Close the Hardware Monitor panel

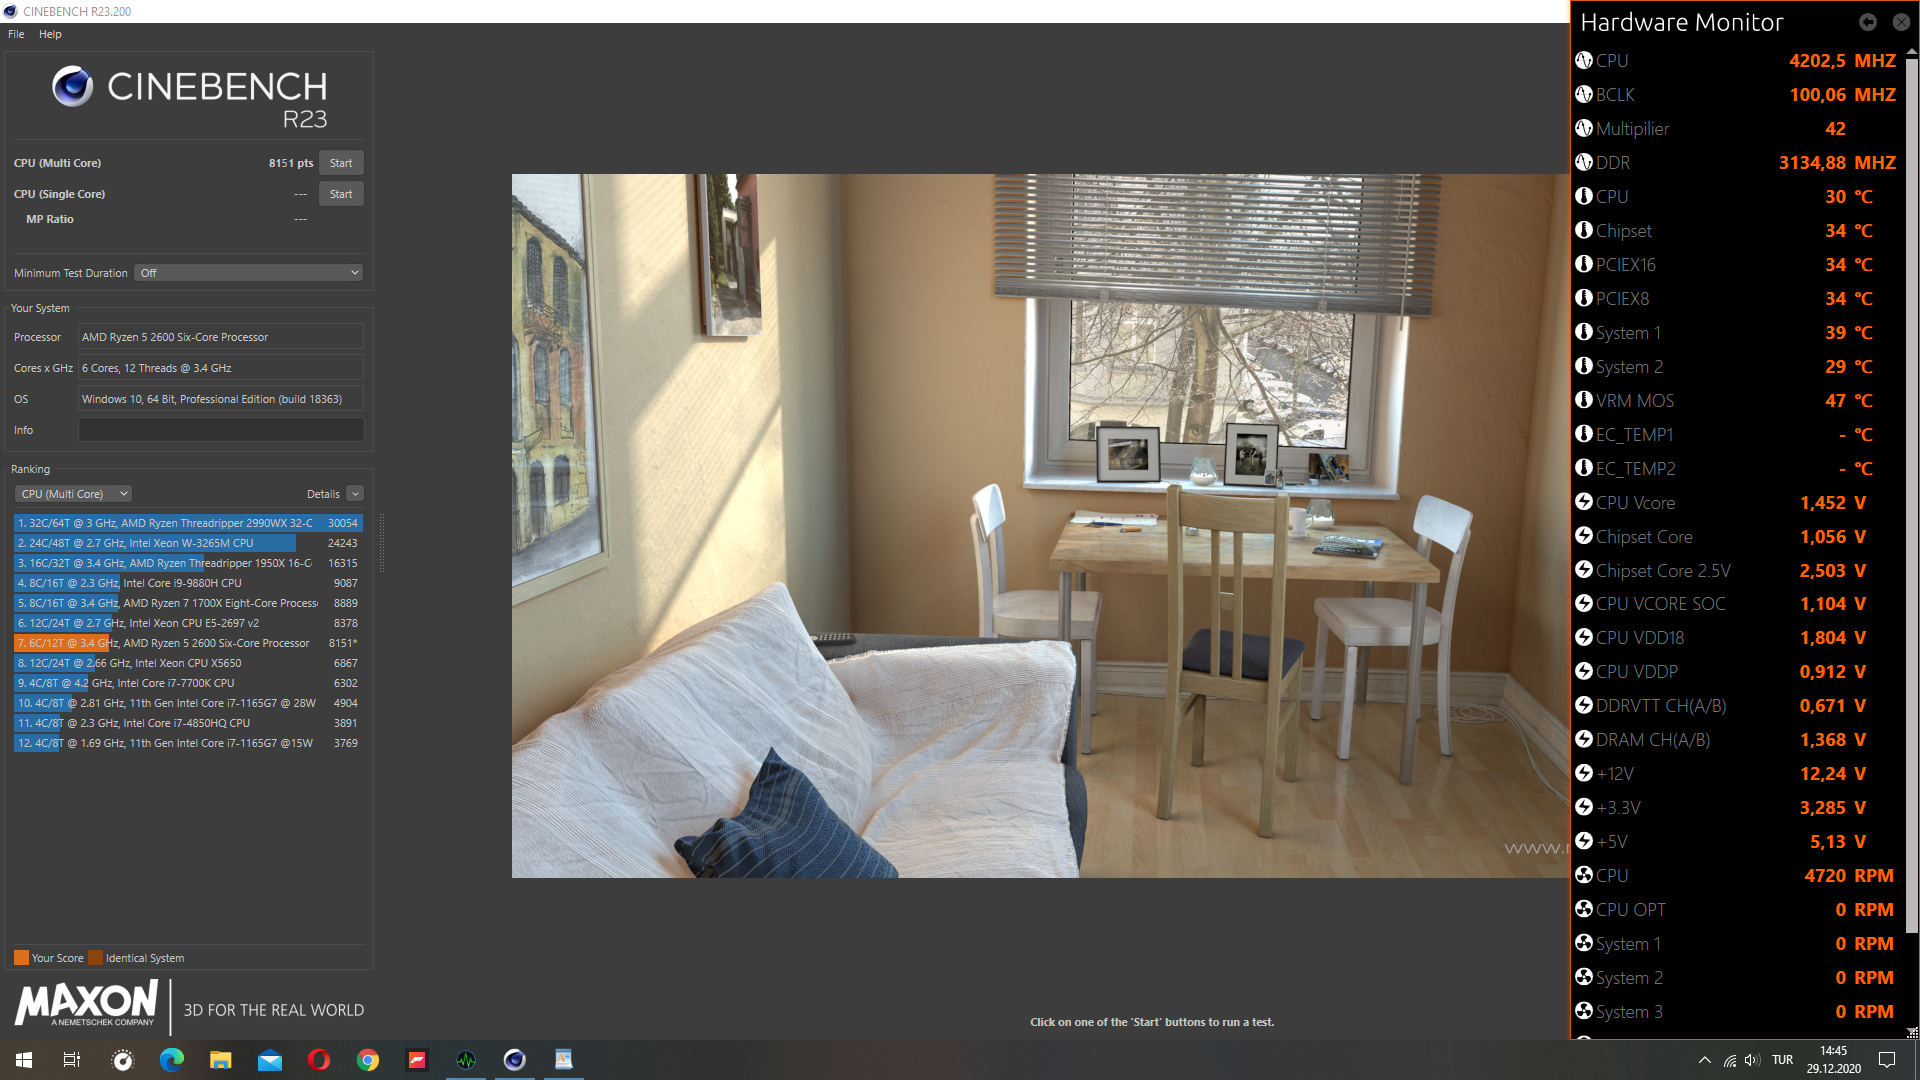click(x=1901, y=21)
